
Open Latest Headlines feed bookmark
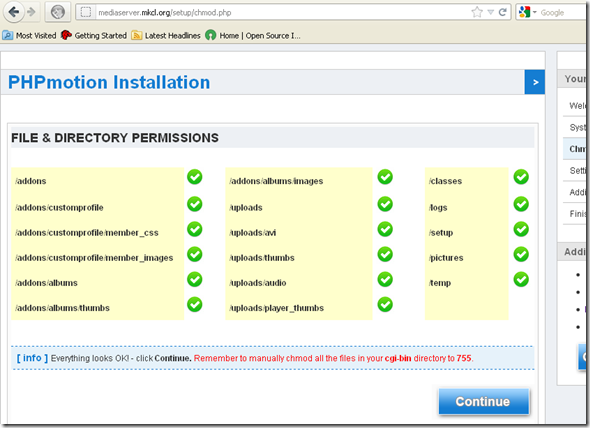tap(166, 35)
